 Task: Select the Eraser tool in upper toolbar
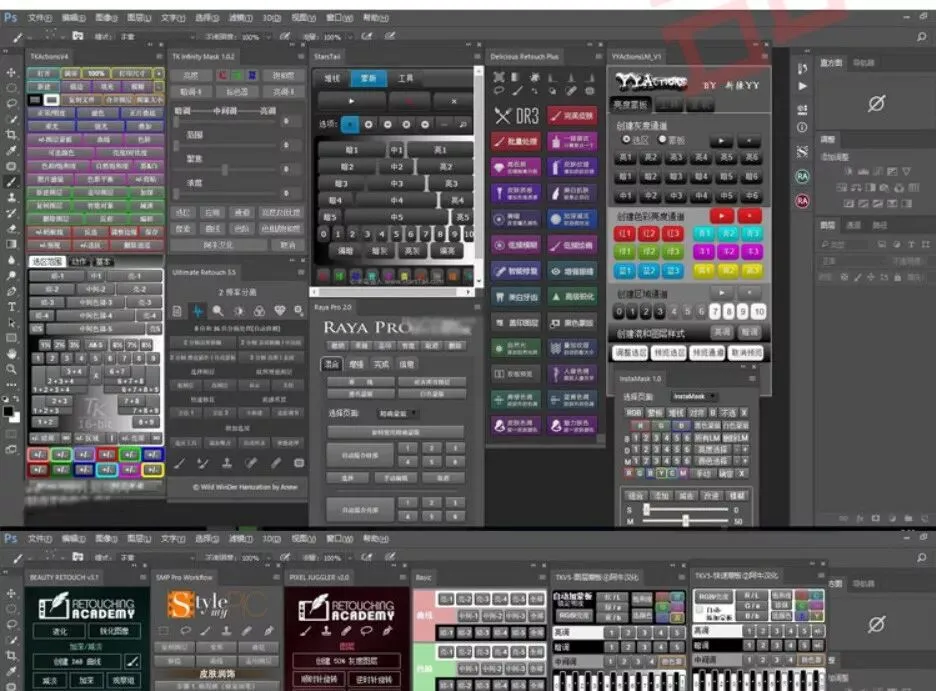[x=11, y=229]
